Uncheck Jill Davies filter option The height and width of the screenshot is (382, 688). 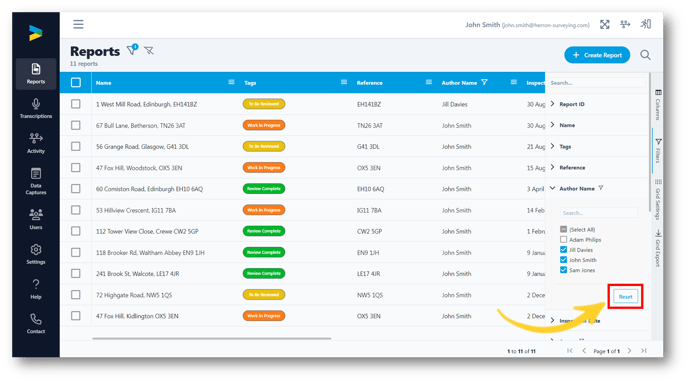coord(563,250)
